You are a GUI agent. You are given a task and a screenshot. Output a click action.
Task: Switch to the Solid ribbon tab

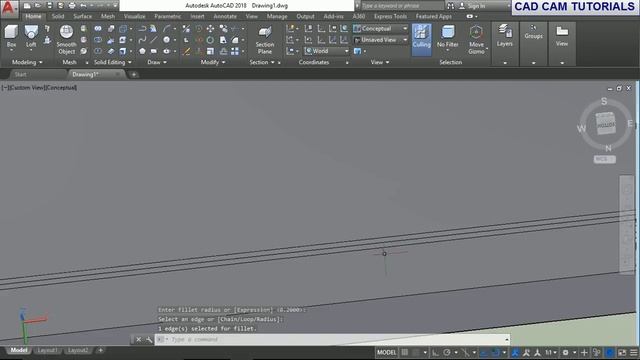coord(58,16)
